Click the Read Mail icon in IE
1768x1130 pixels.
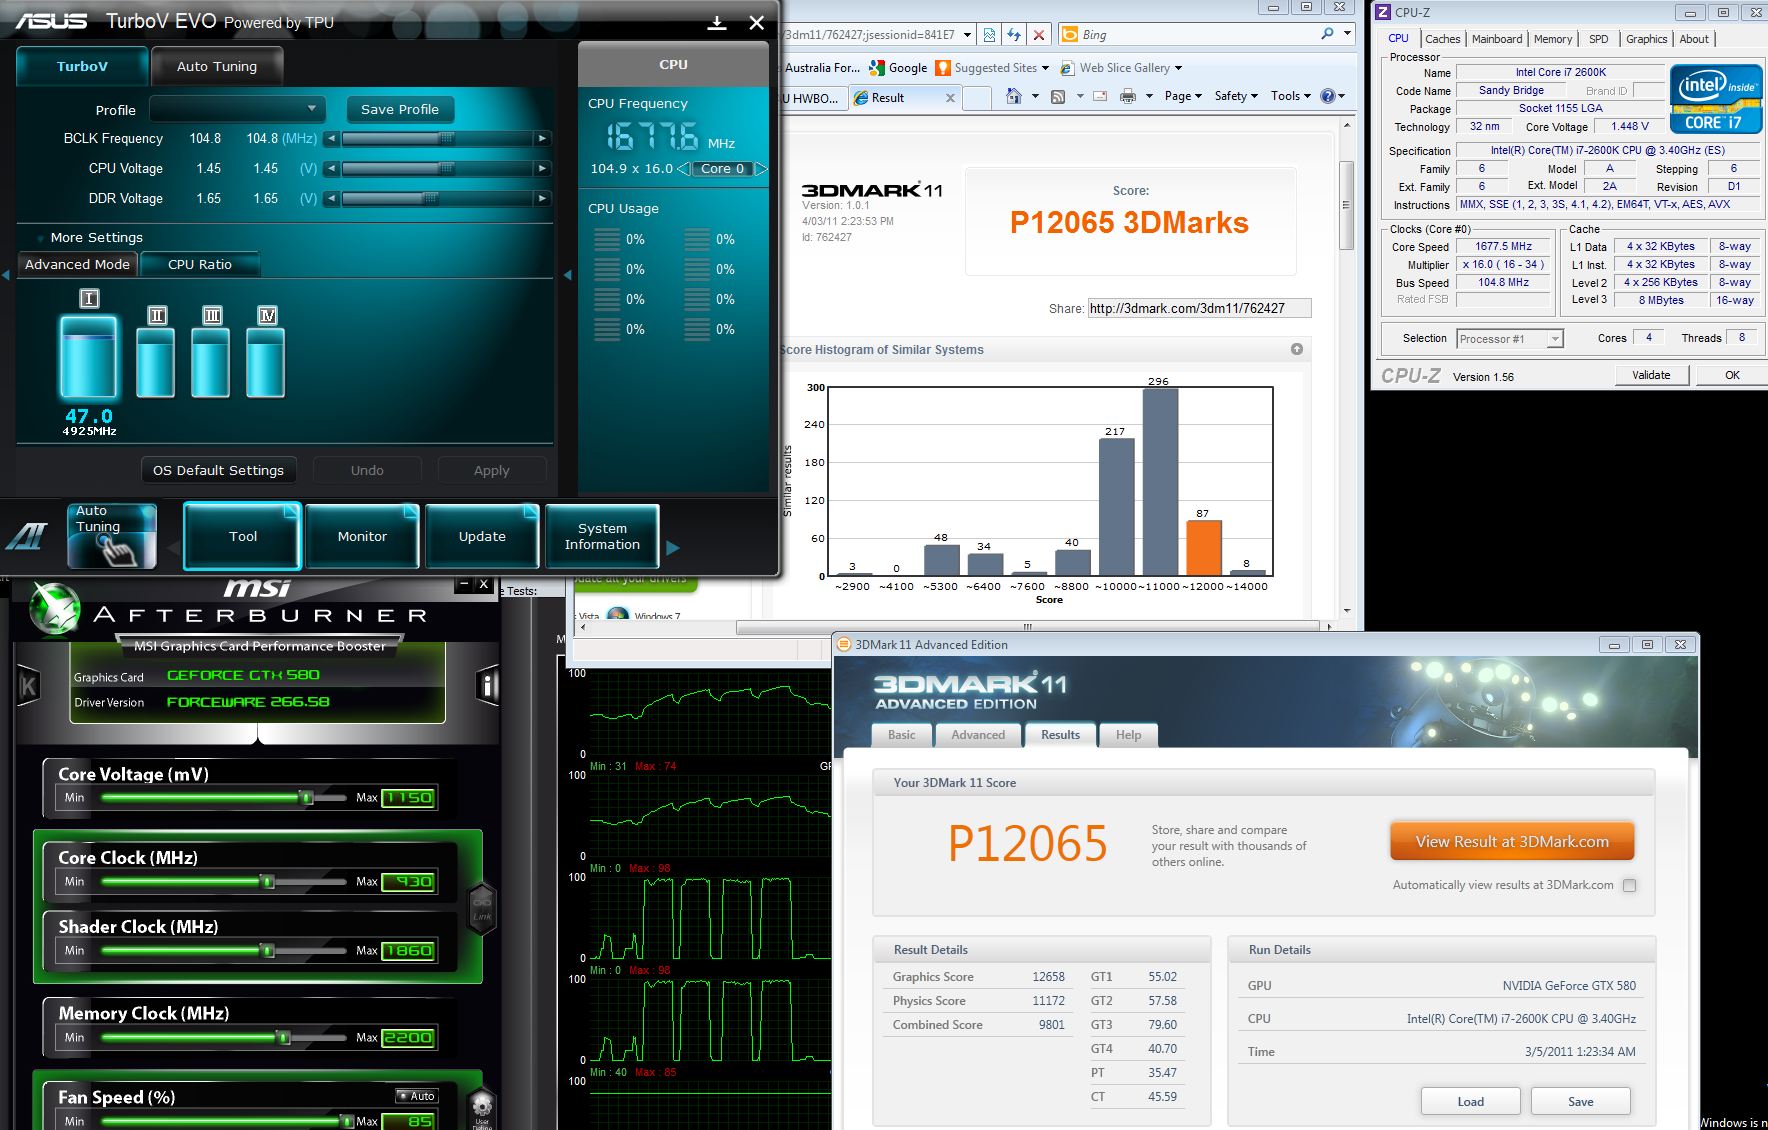click(x=1101, y=96)
